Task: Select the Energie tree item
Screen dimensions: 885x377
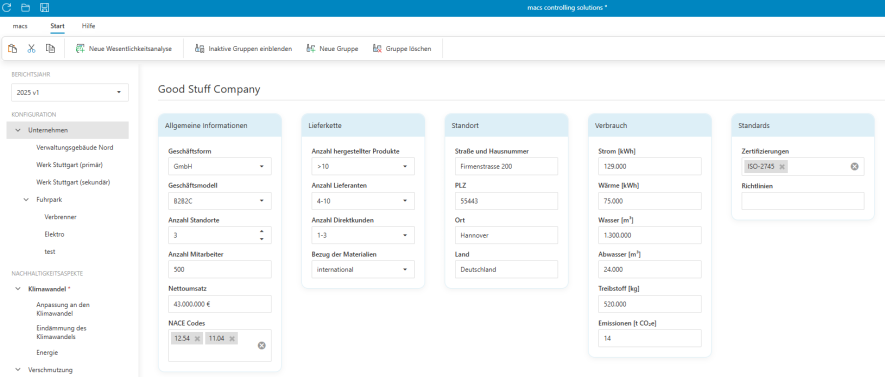Action: pos(47,353)
